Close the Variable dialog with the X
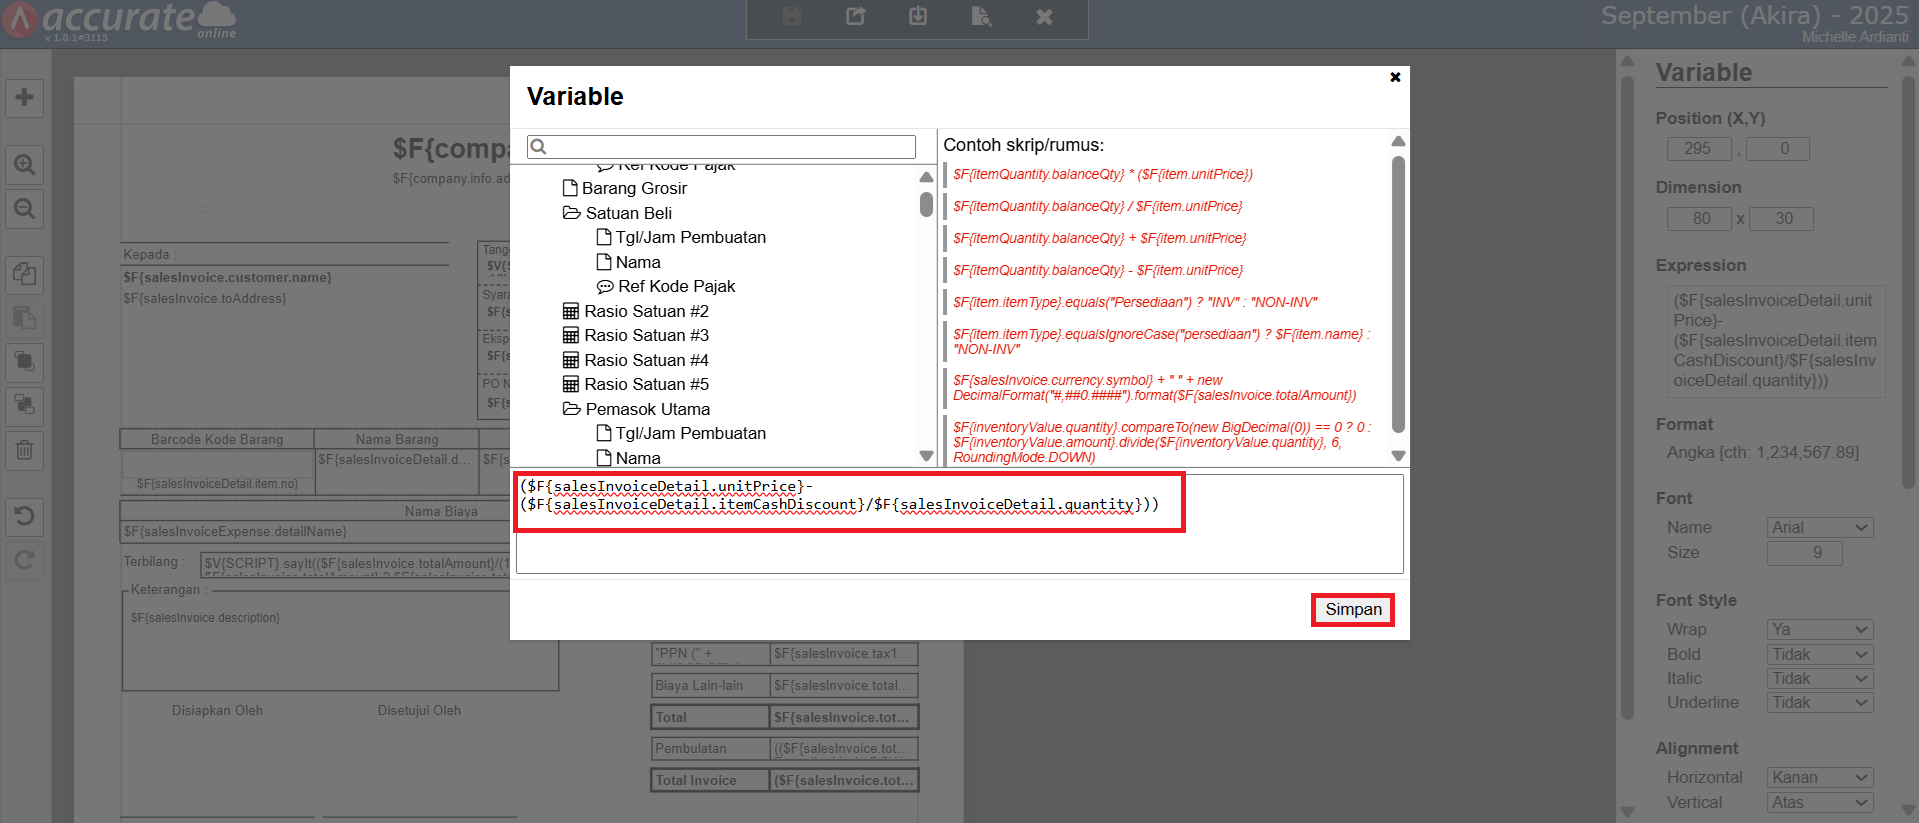 (1395, 77)
